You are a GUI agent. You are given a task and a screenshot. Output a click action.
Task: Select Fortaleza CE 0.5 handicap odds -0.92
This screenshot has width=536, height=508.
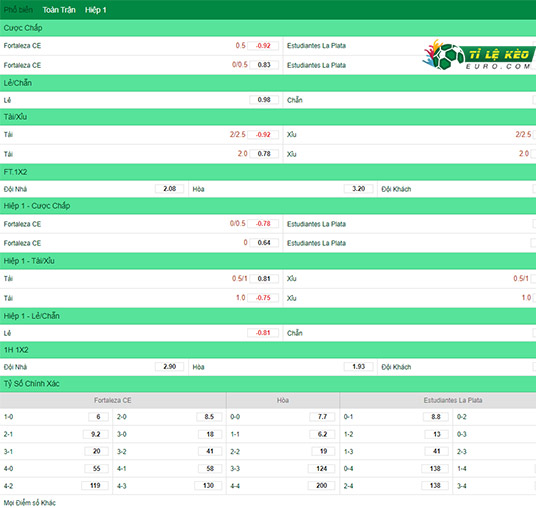(263, 45)
